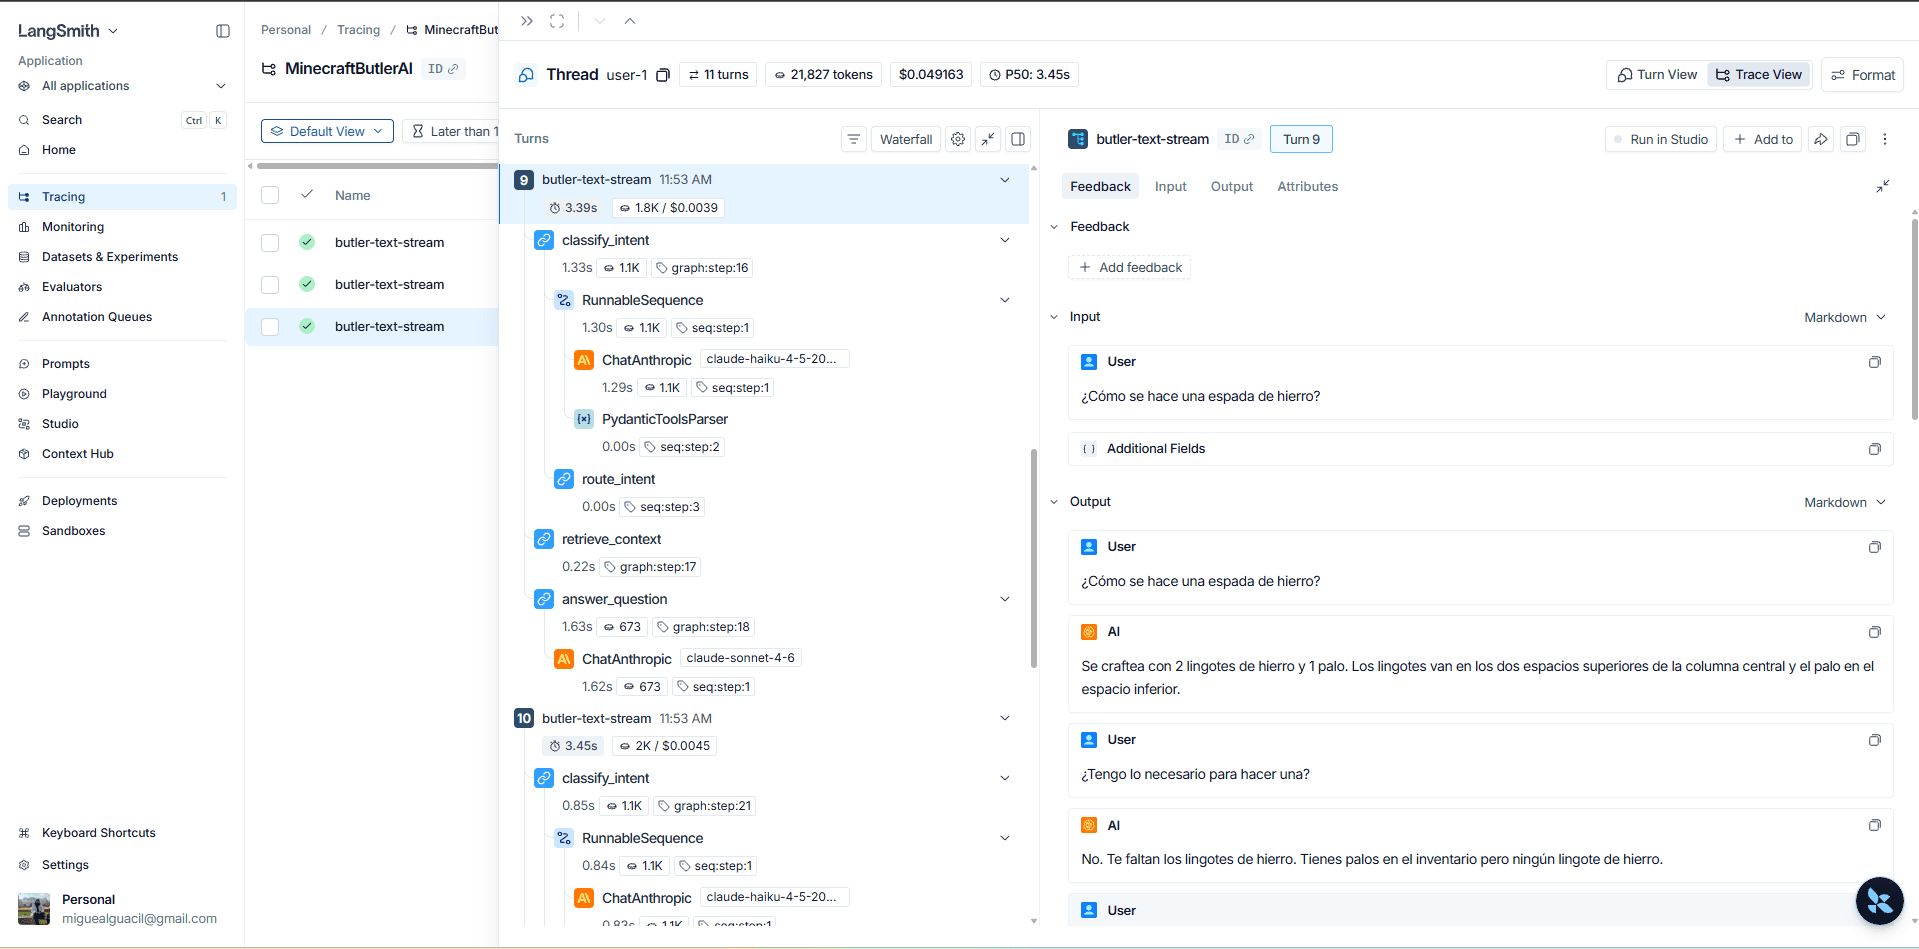The height and width of the screenshot is (949, 1919).
Task: Open the three-dot more options menu
Action: [x=1885, y=139]
